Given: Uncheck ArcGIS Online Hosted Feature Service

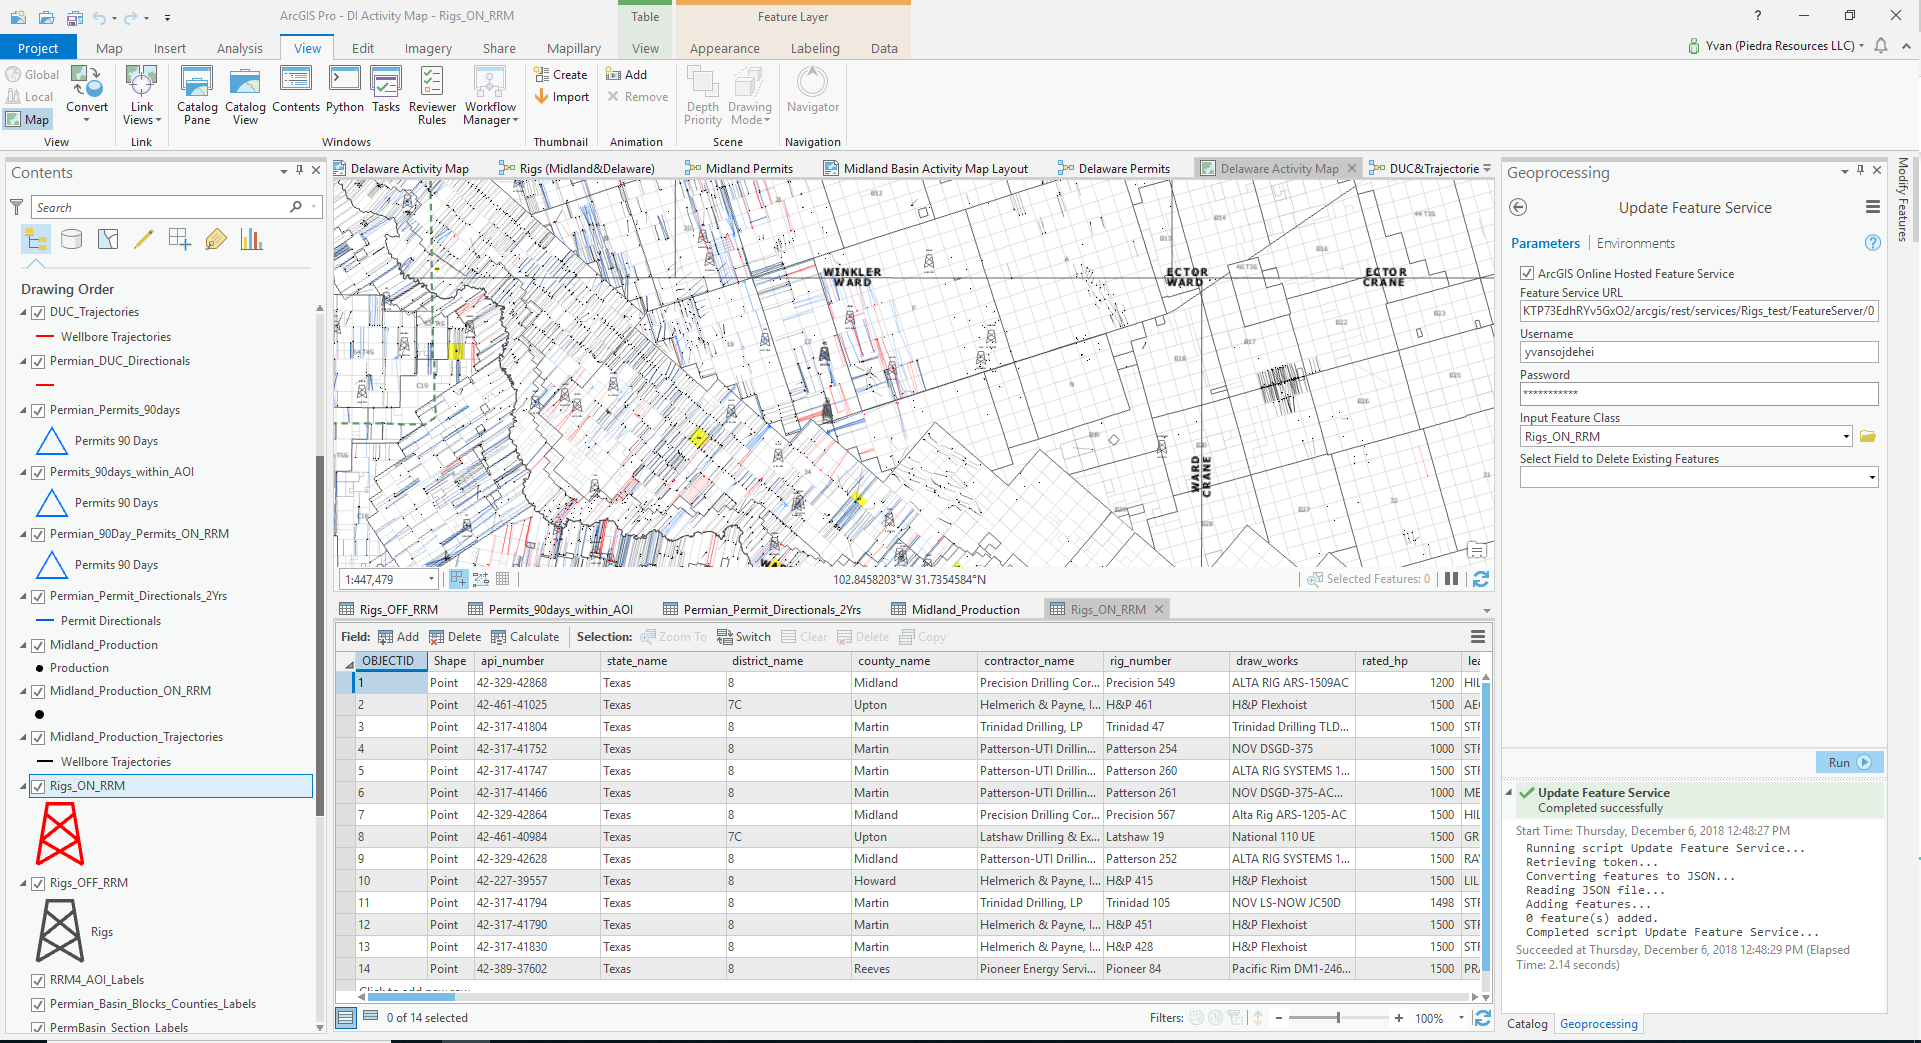Looking at the screenshot, I should point(1527,273).
